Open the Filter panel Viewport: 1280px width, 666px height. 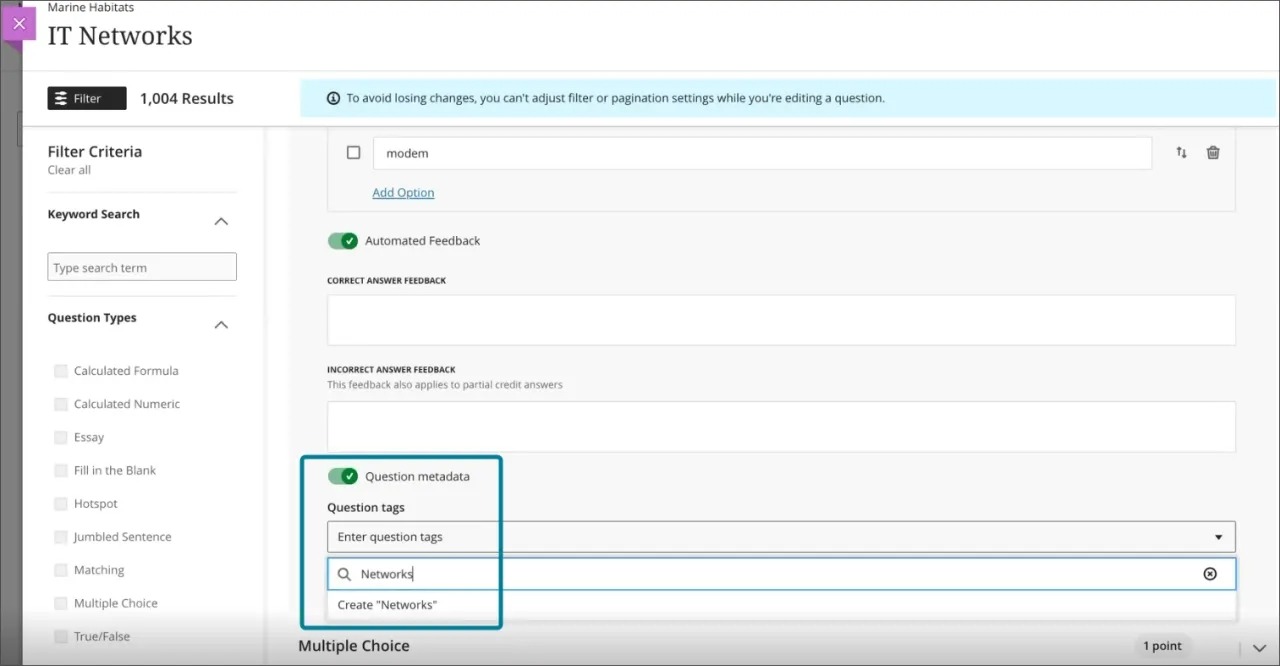[86, 98]
